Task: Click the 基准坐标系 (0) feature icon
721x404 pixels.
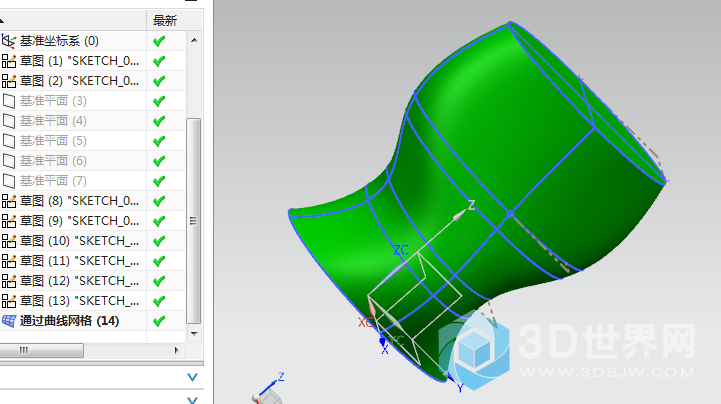Action: coord(9,41)
